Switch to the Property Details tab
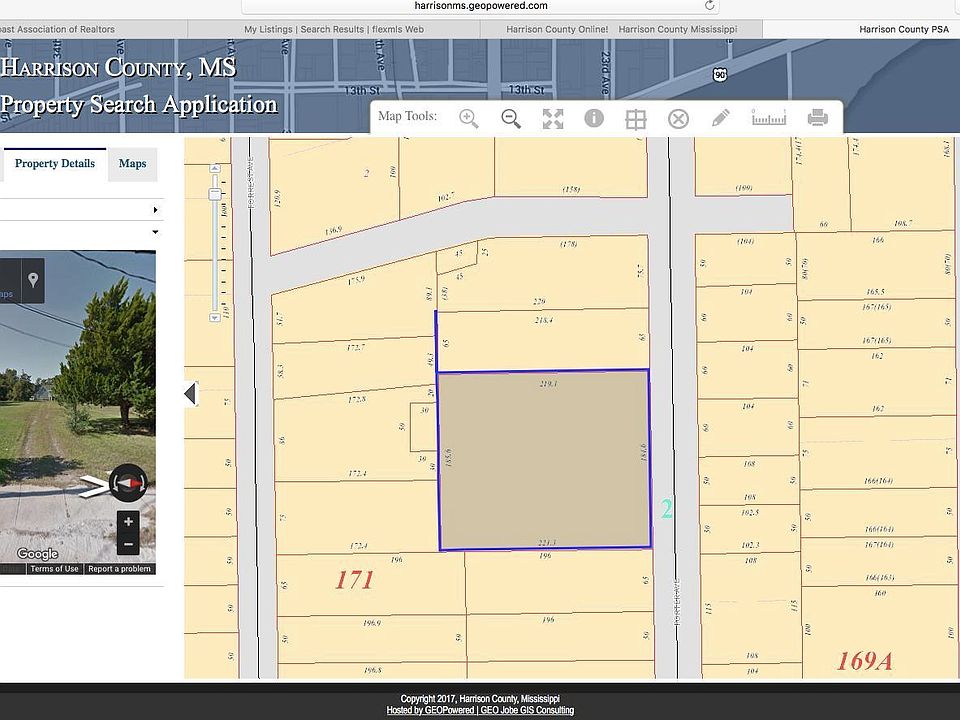The height and width of the screenshot is (720, 960). point(54,164)
